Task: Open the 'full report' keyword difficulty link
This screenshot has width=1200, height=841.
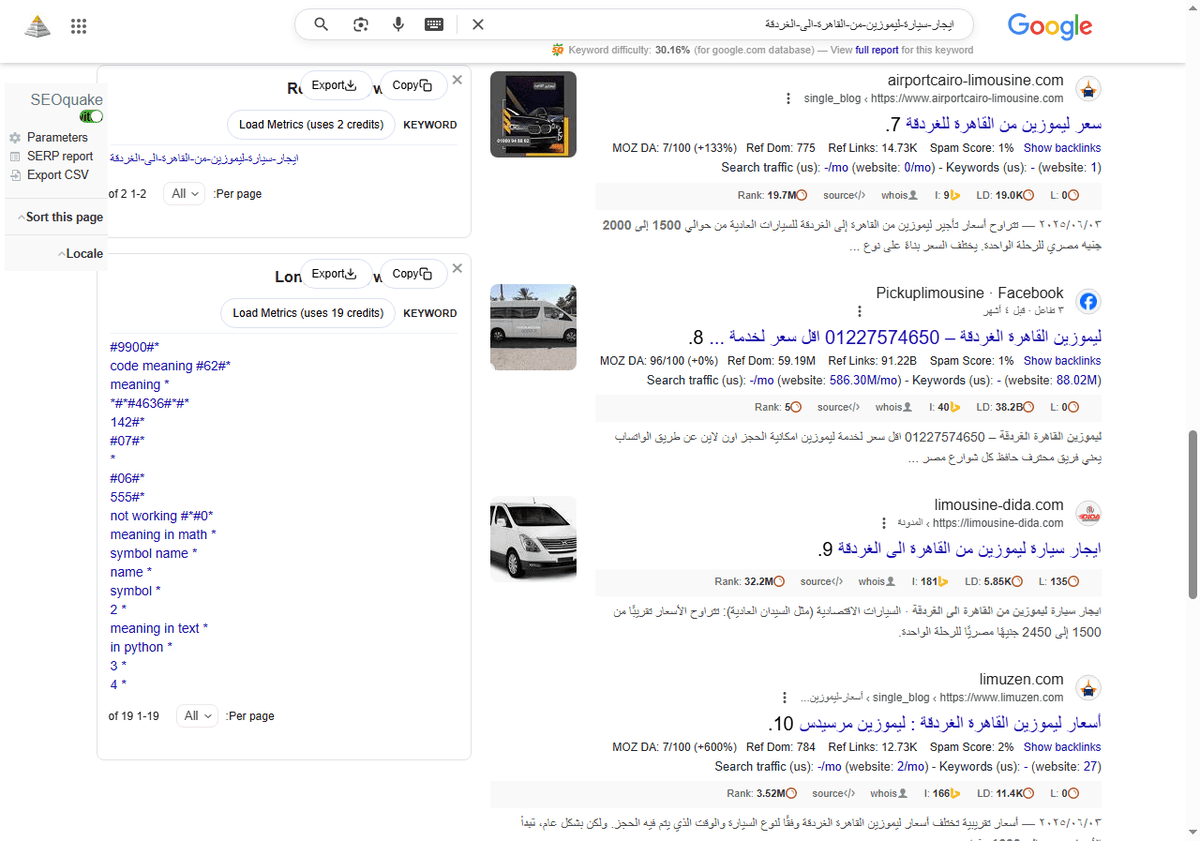Action: click(876, 48)
